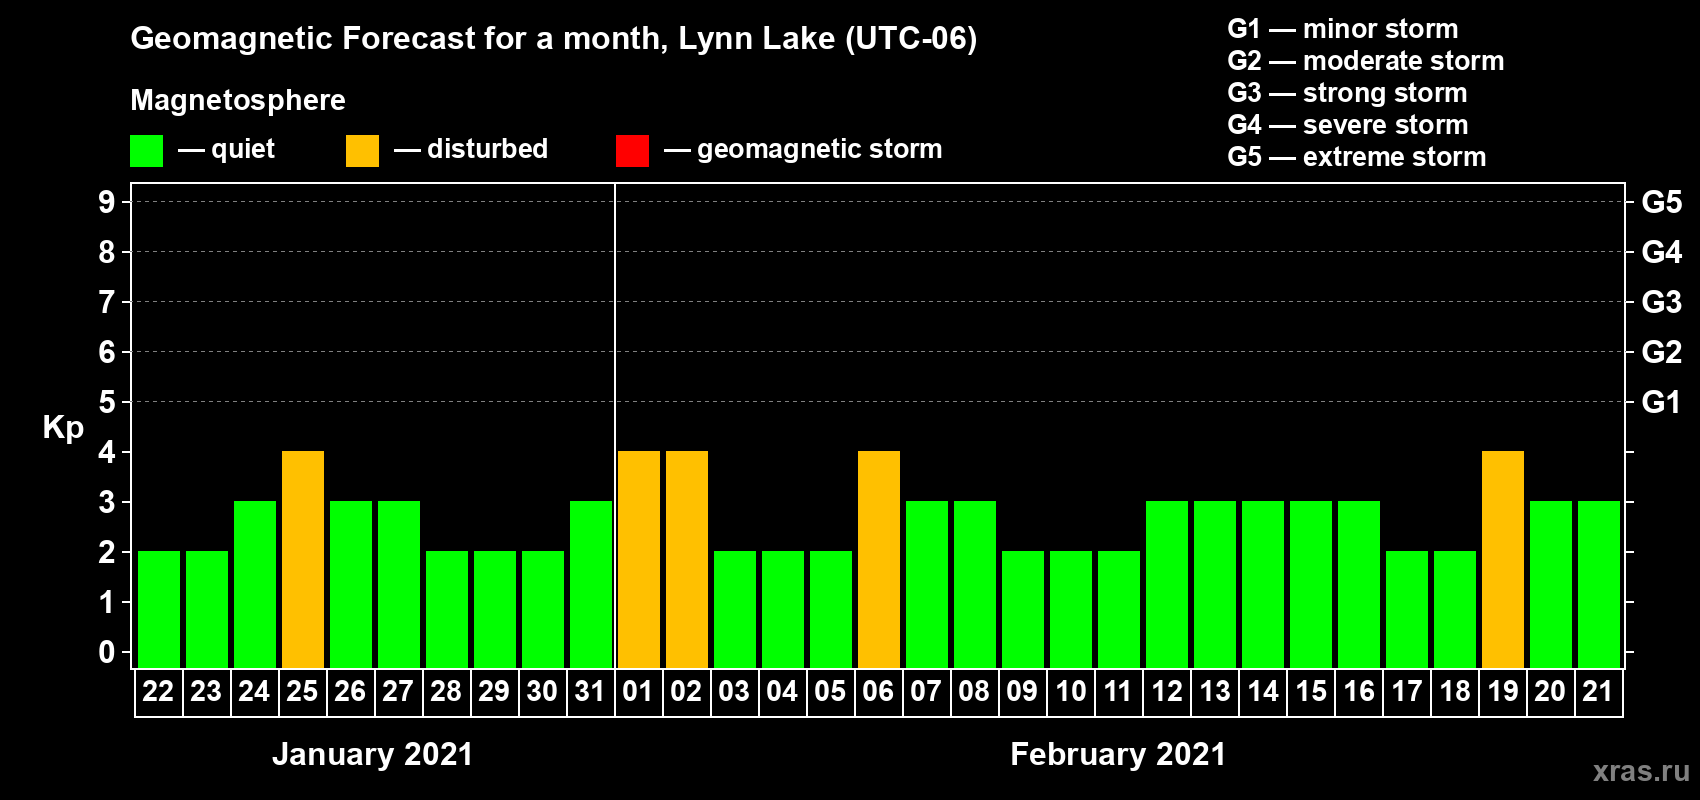Select the February 02 orange bar

[x=687, y=559]
